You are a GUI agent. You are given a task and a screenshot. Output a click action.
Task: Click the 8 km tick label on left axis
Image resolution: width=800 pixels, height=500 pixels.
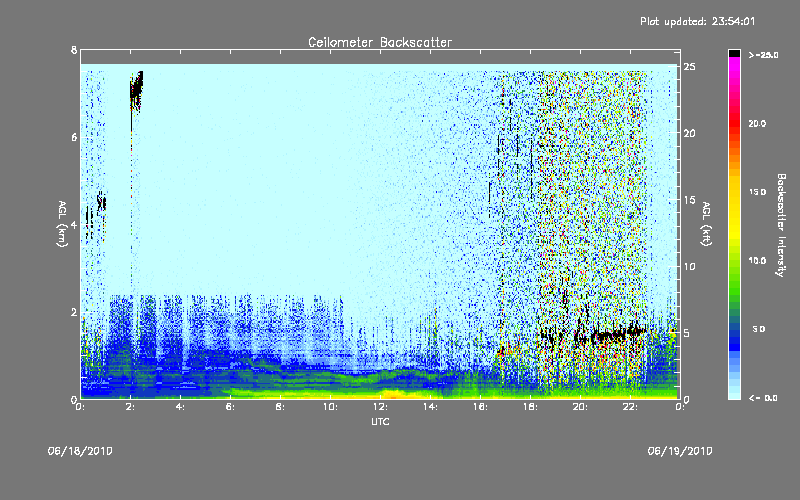pos(74,50)
